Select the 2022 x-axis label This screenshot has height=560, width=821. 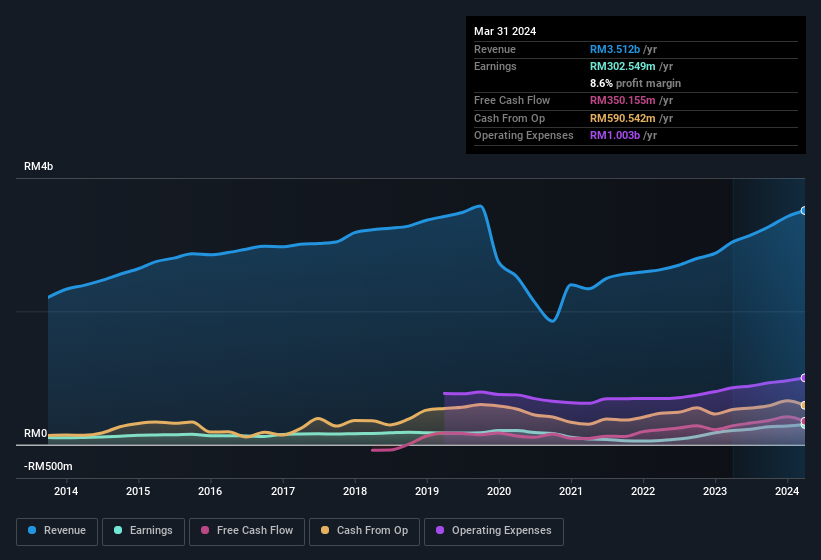coord(643,491)
